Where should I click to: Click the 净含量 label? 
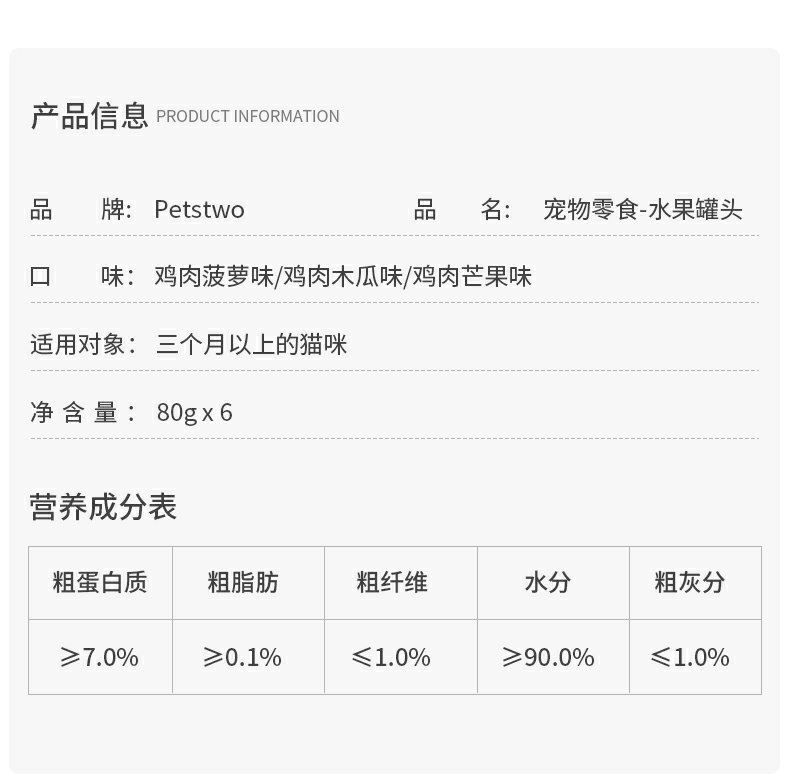tap(83, 413)
